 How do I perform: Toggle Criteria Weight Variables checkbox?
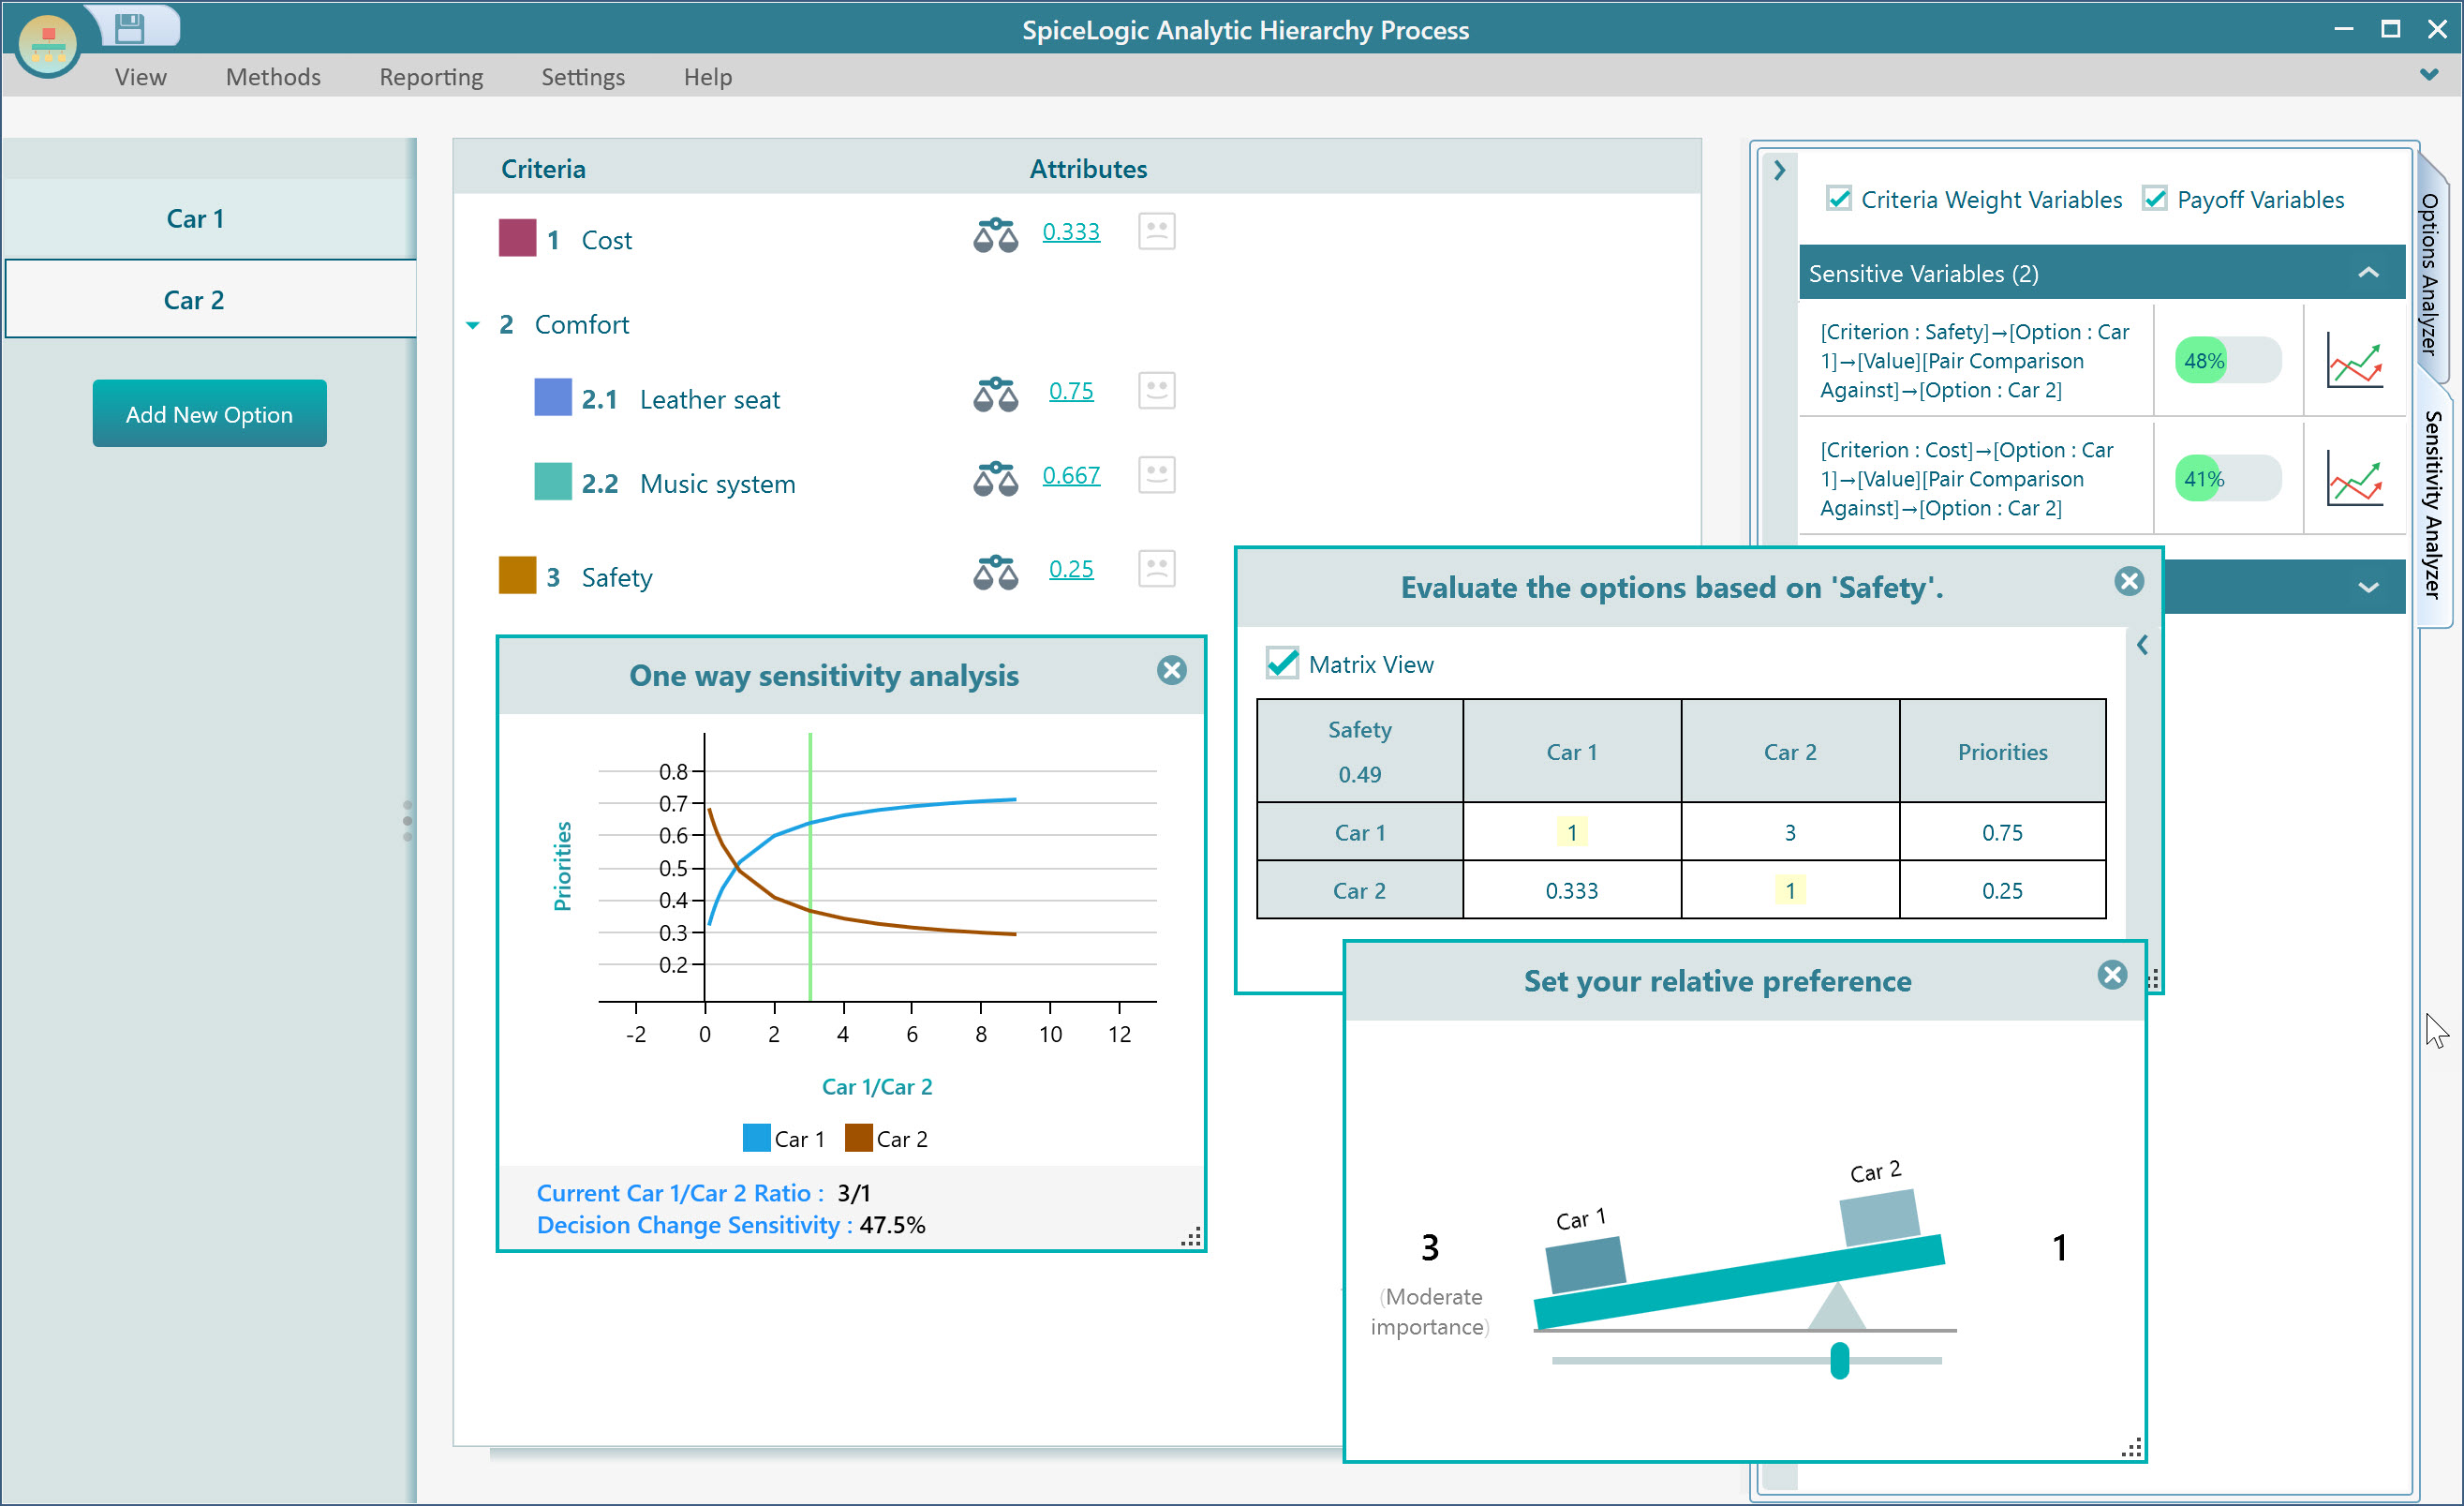point(1838,199)
